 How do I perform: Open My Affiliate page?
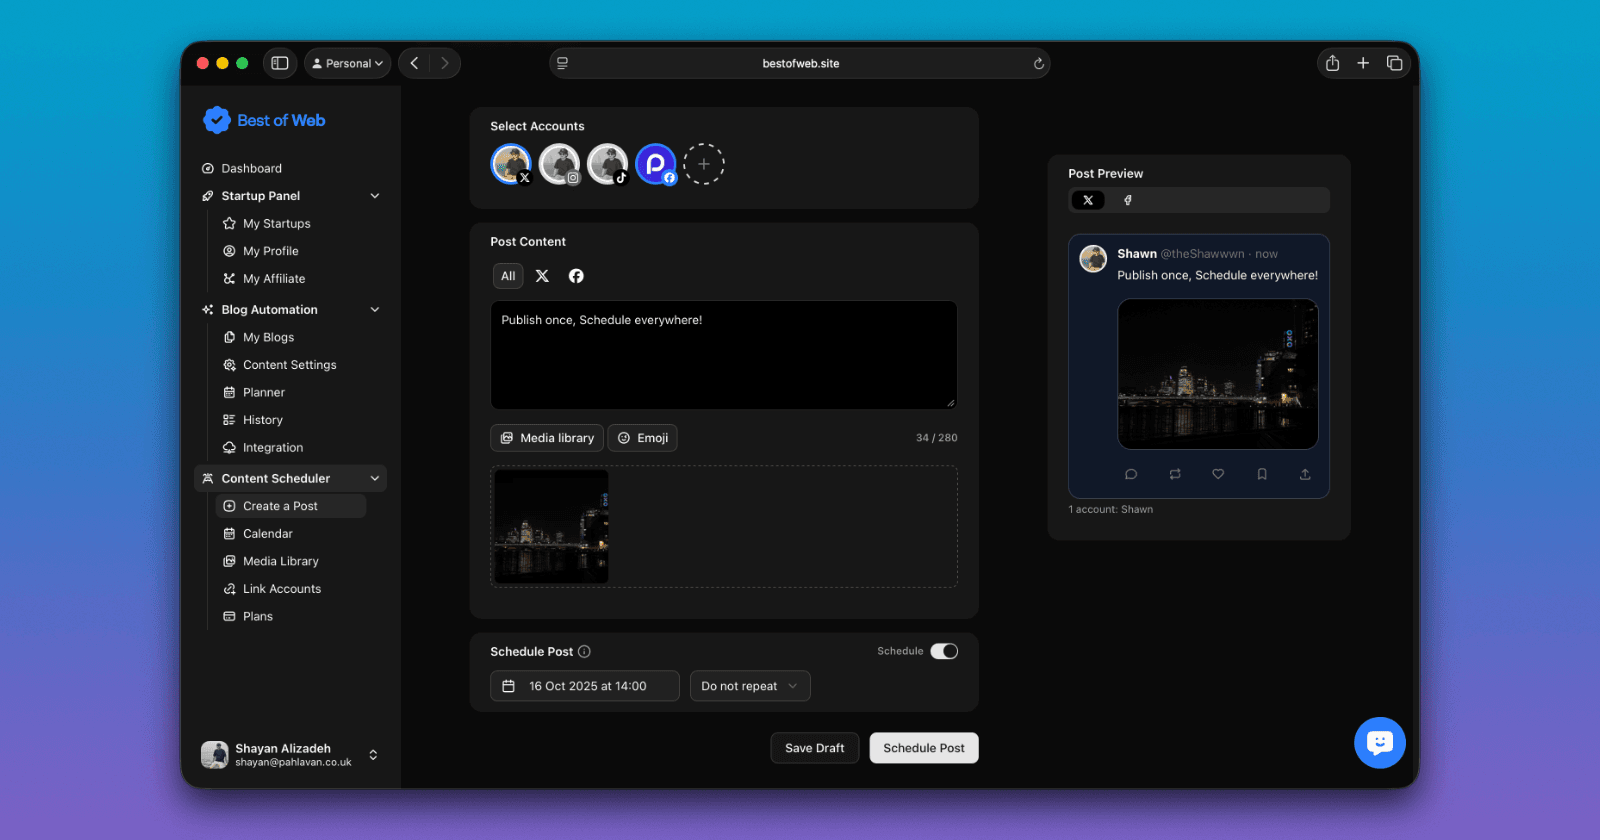tap(274, 279)
